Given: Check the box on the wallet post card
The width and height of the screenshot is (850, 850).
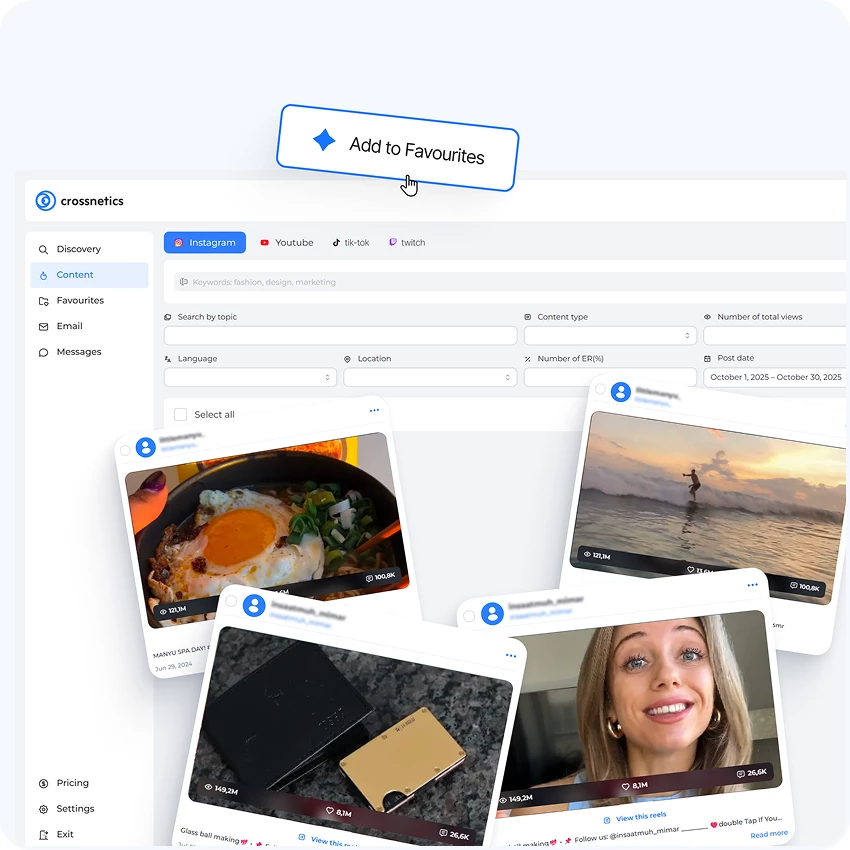Looking at the screenshot, I should pos(231,601).
